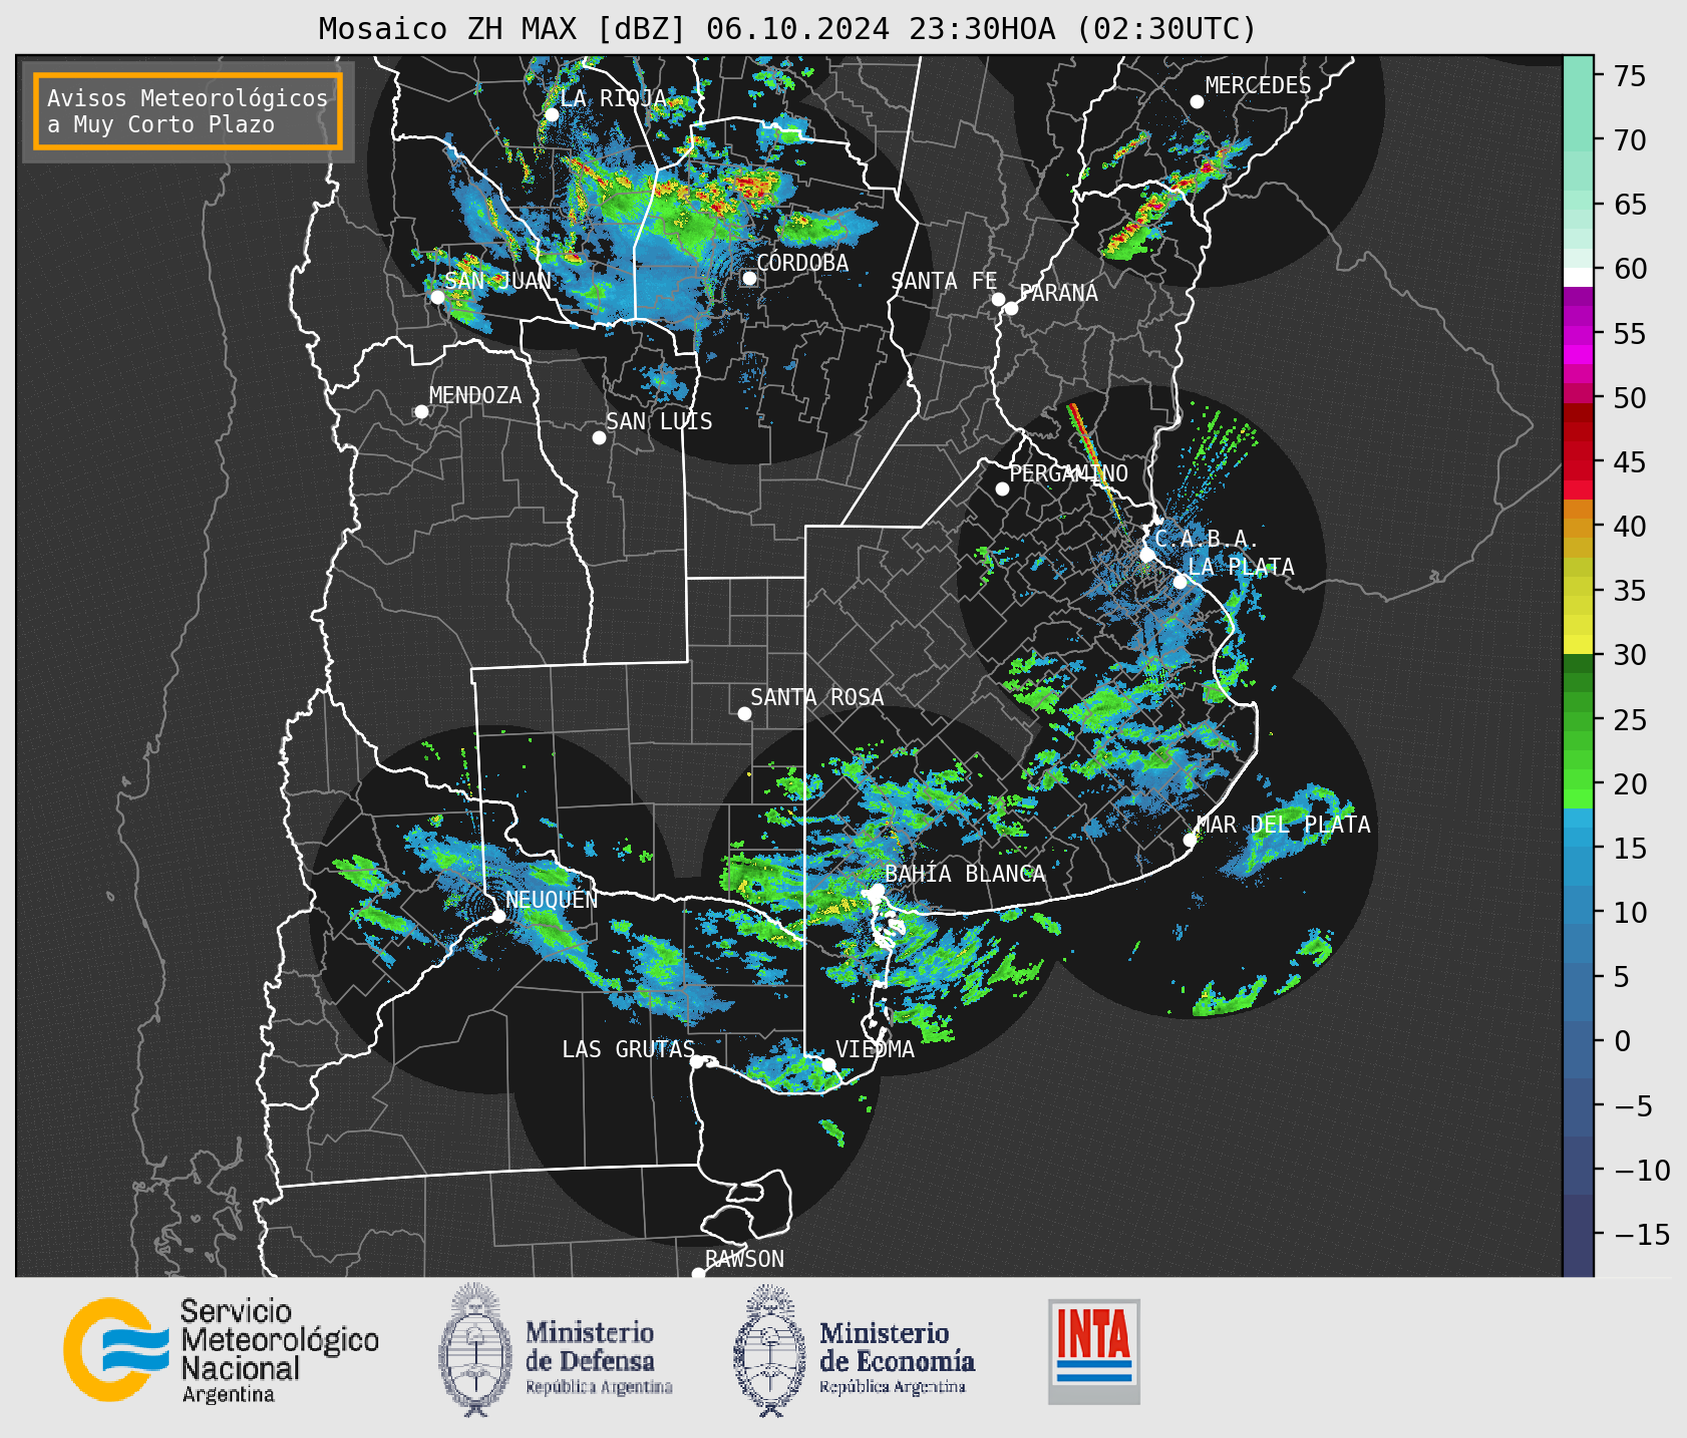This screenshot has width=1687, height=1438.
Task: Click the MAR DEL PLATA city marker dot
Action: (x=1189, y=840)
